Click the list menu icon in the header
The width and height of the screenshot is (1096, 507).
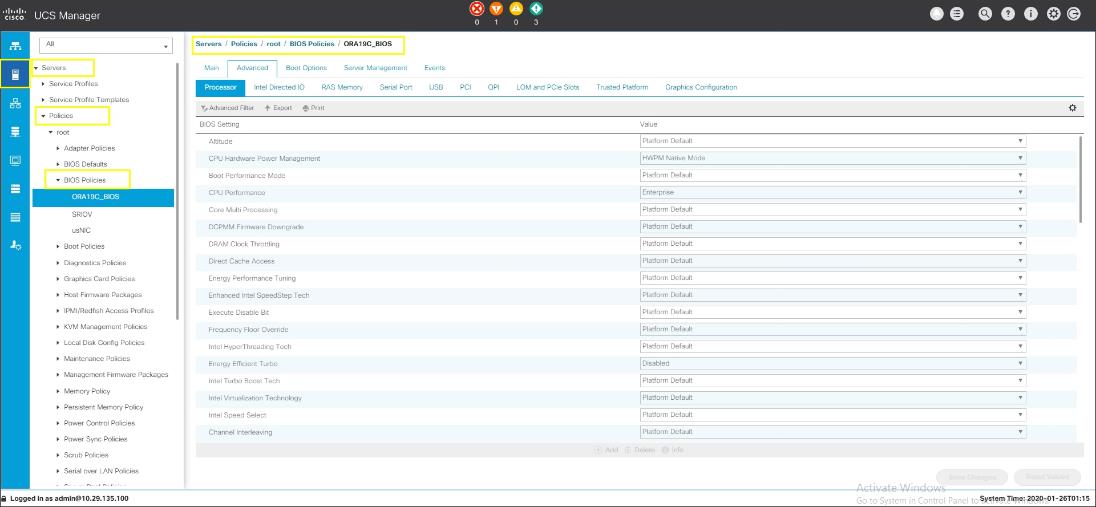(x=958, y=14)
